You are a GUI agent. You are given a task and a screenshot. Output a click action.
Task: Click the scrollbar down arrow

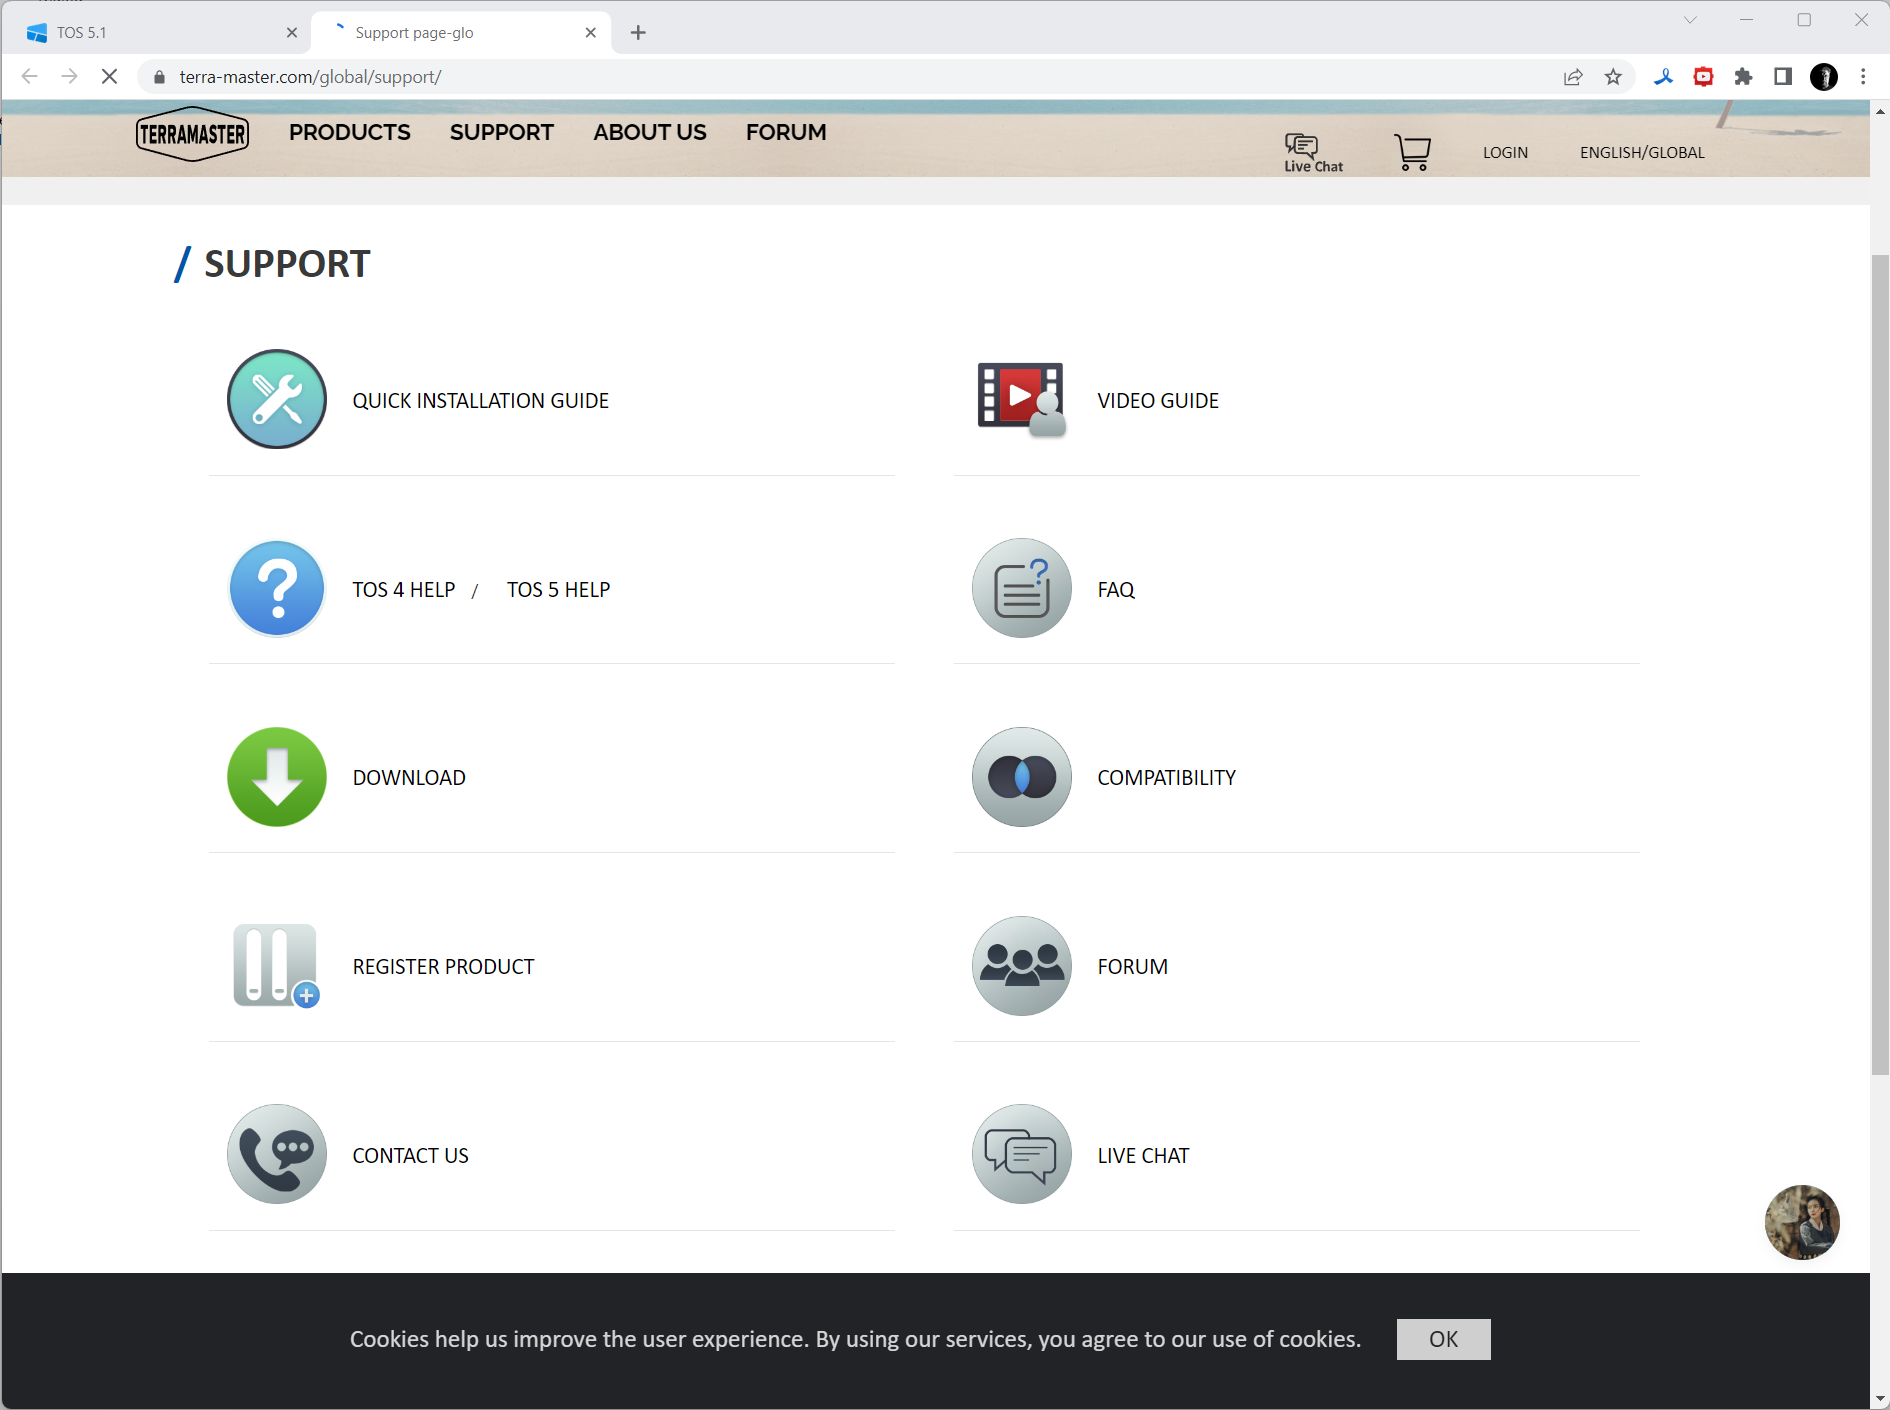[x=1880, y=1399]
